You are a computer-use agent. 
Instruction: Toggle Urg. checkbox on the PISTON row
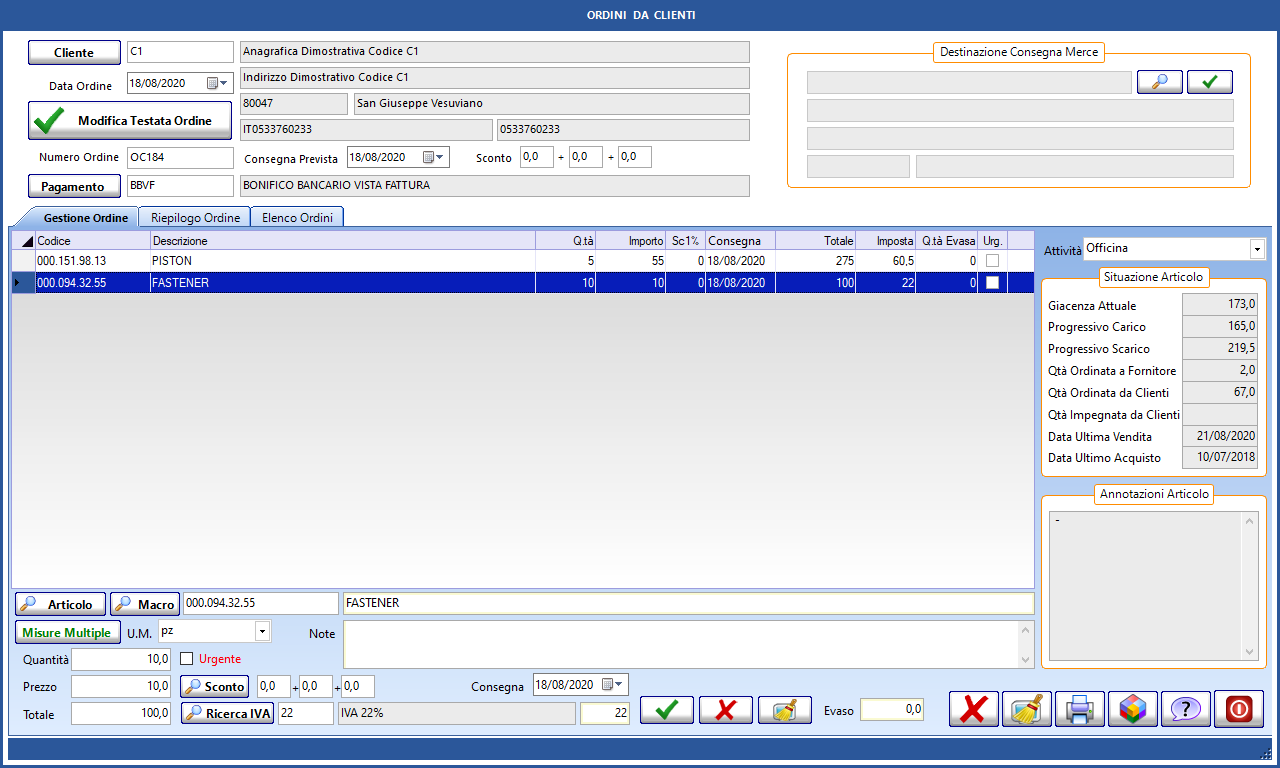[x=992, y=261]
